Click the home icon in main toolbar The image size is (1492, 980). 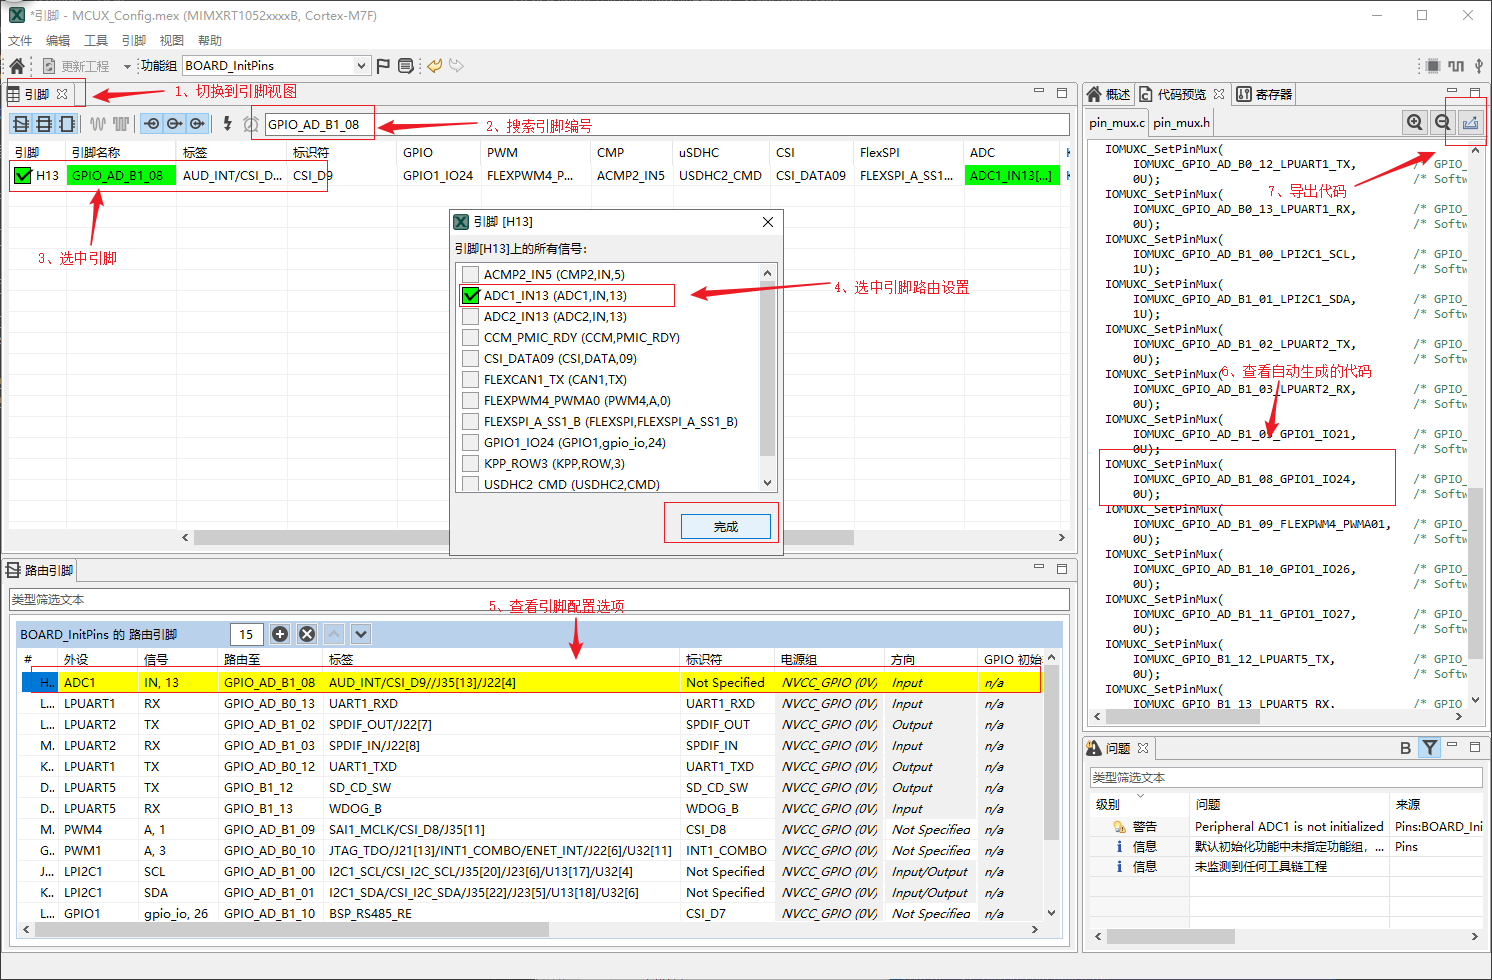(x=17, y=66)
